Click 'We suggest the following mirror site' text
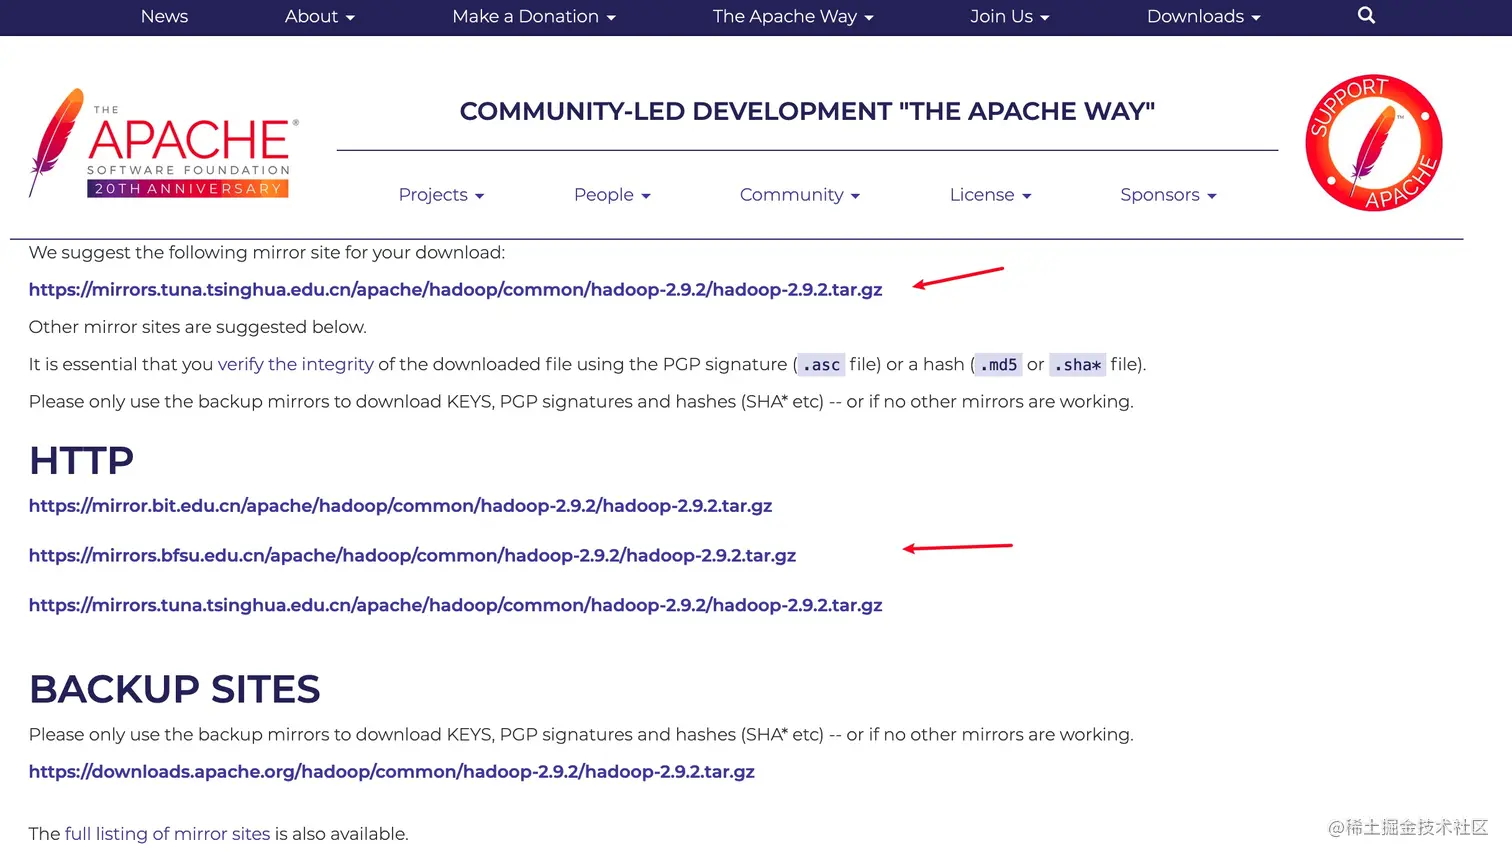The width and height of the screenshot is (1512, 861). 267,253
